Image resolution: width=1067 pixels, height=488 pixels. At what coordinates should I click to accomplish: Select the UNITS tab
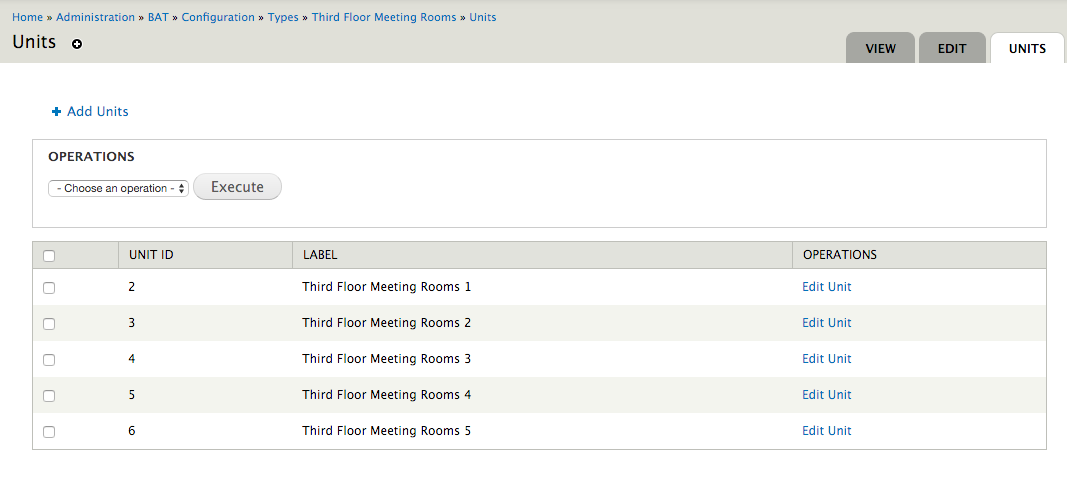click(x=1027, y=48)
